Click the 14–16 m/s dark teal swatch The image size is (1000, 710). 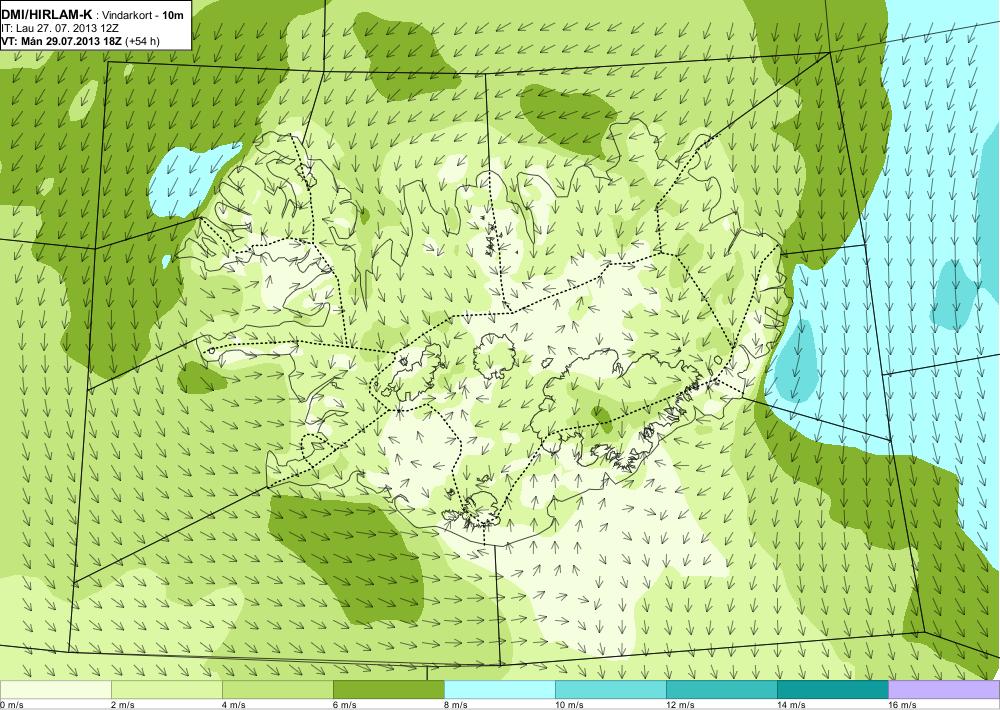tap(832, 690)
